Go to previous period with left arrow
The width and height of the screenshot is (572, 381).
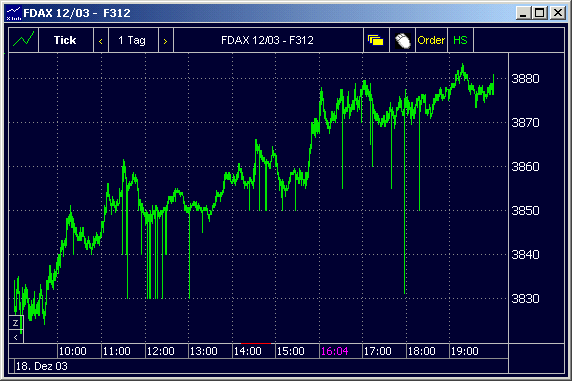(x=101, y=40)
